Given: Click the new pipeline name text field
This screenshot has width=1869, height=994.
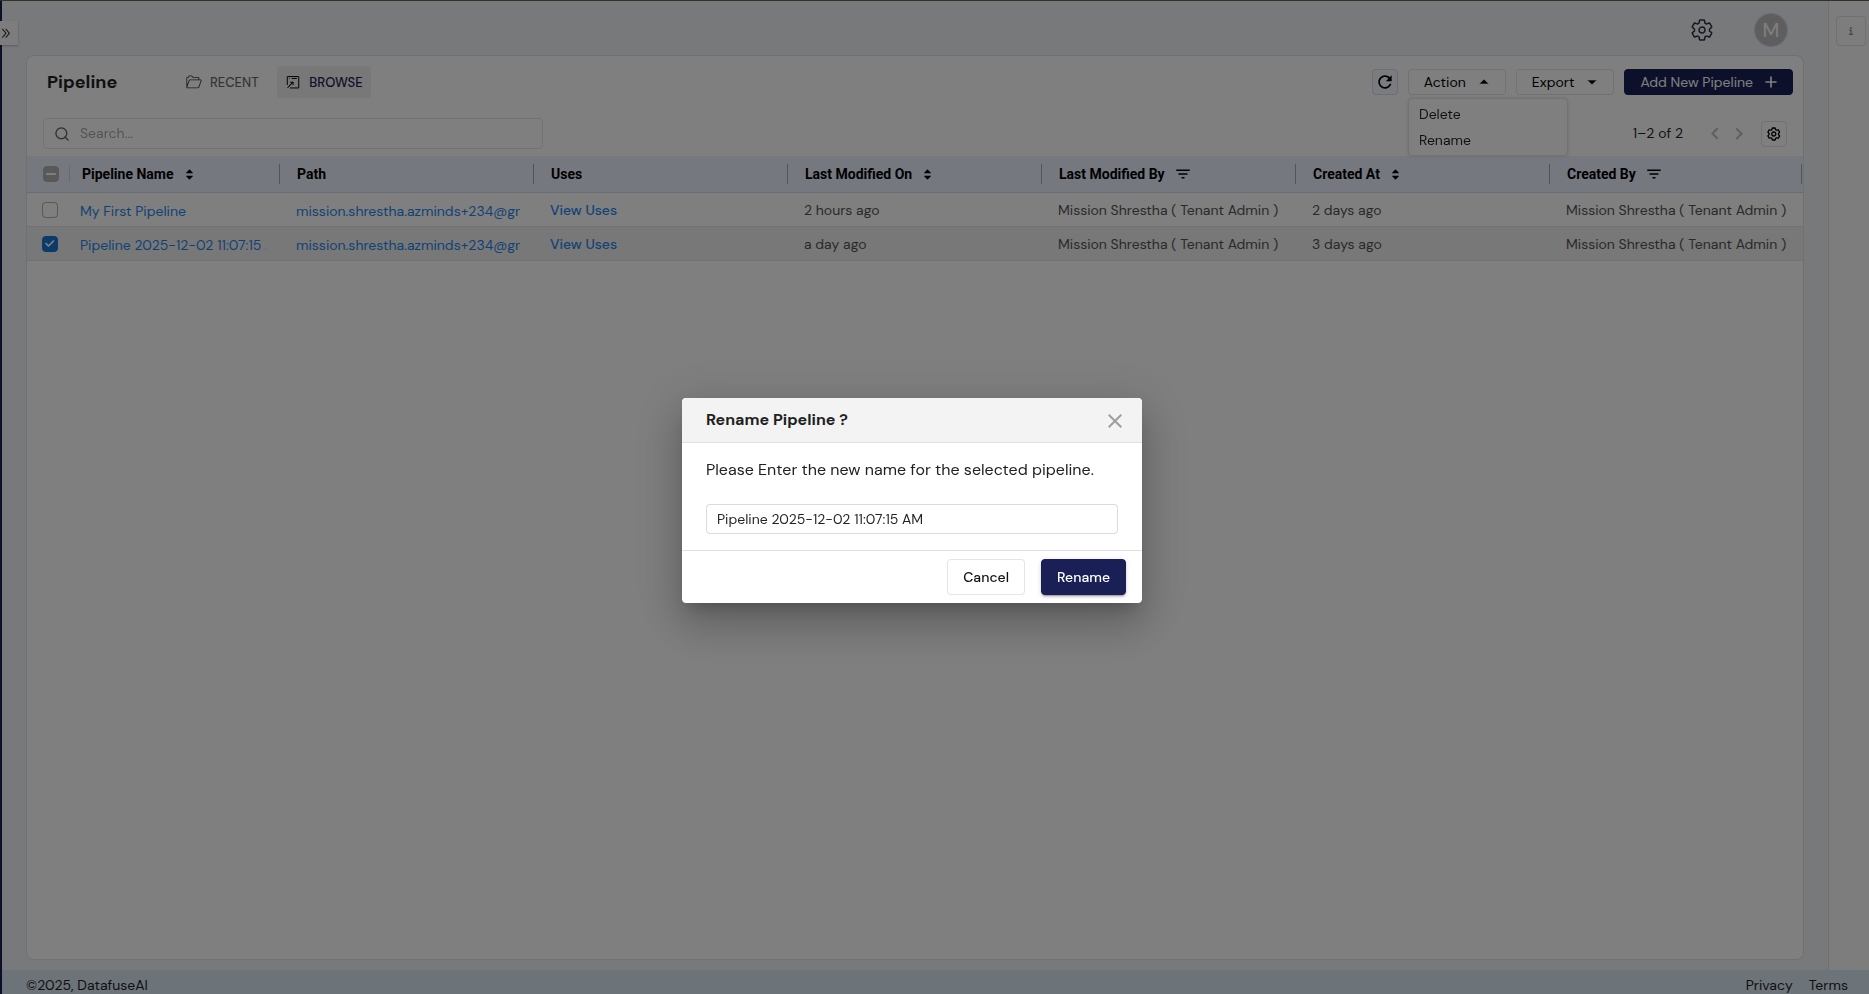Looking at the screenshot, I should 911,519.
